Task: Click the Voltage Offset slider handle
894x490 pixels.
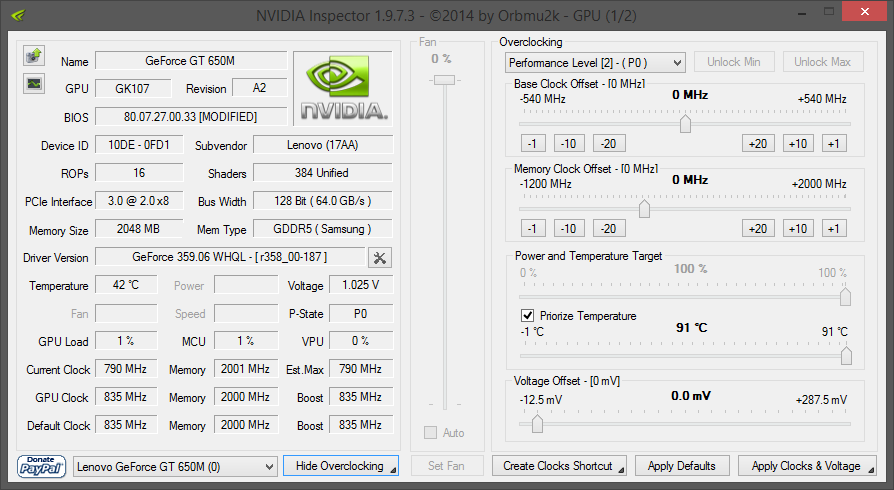Action: [537, 423]
